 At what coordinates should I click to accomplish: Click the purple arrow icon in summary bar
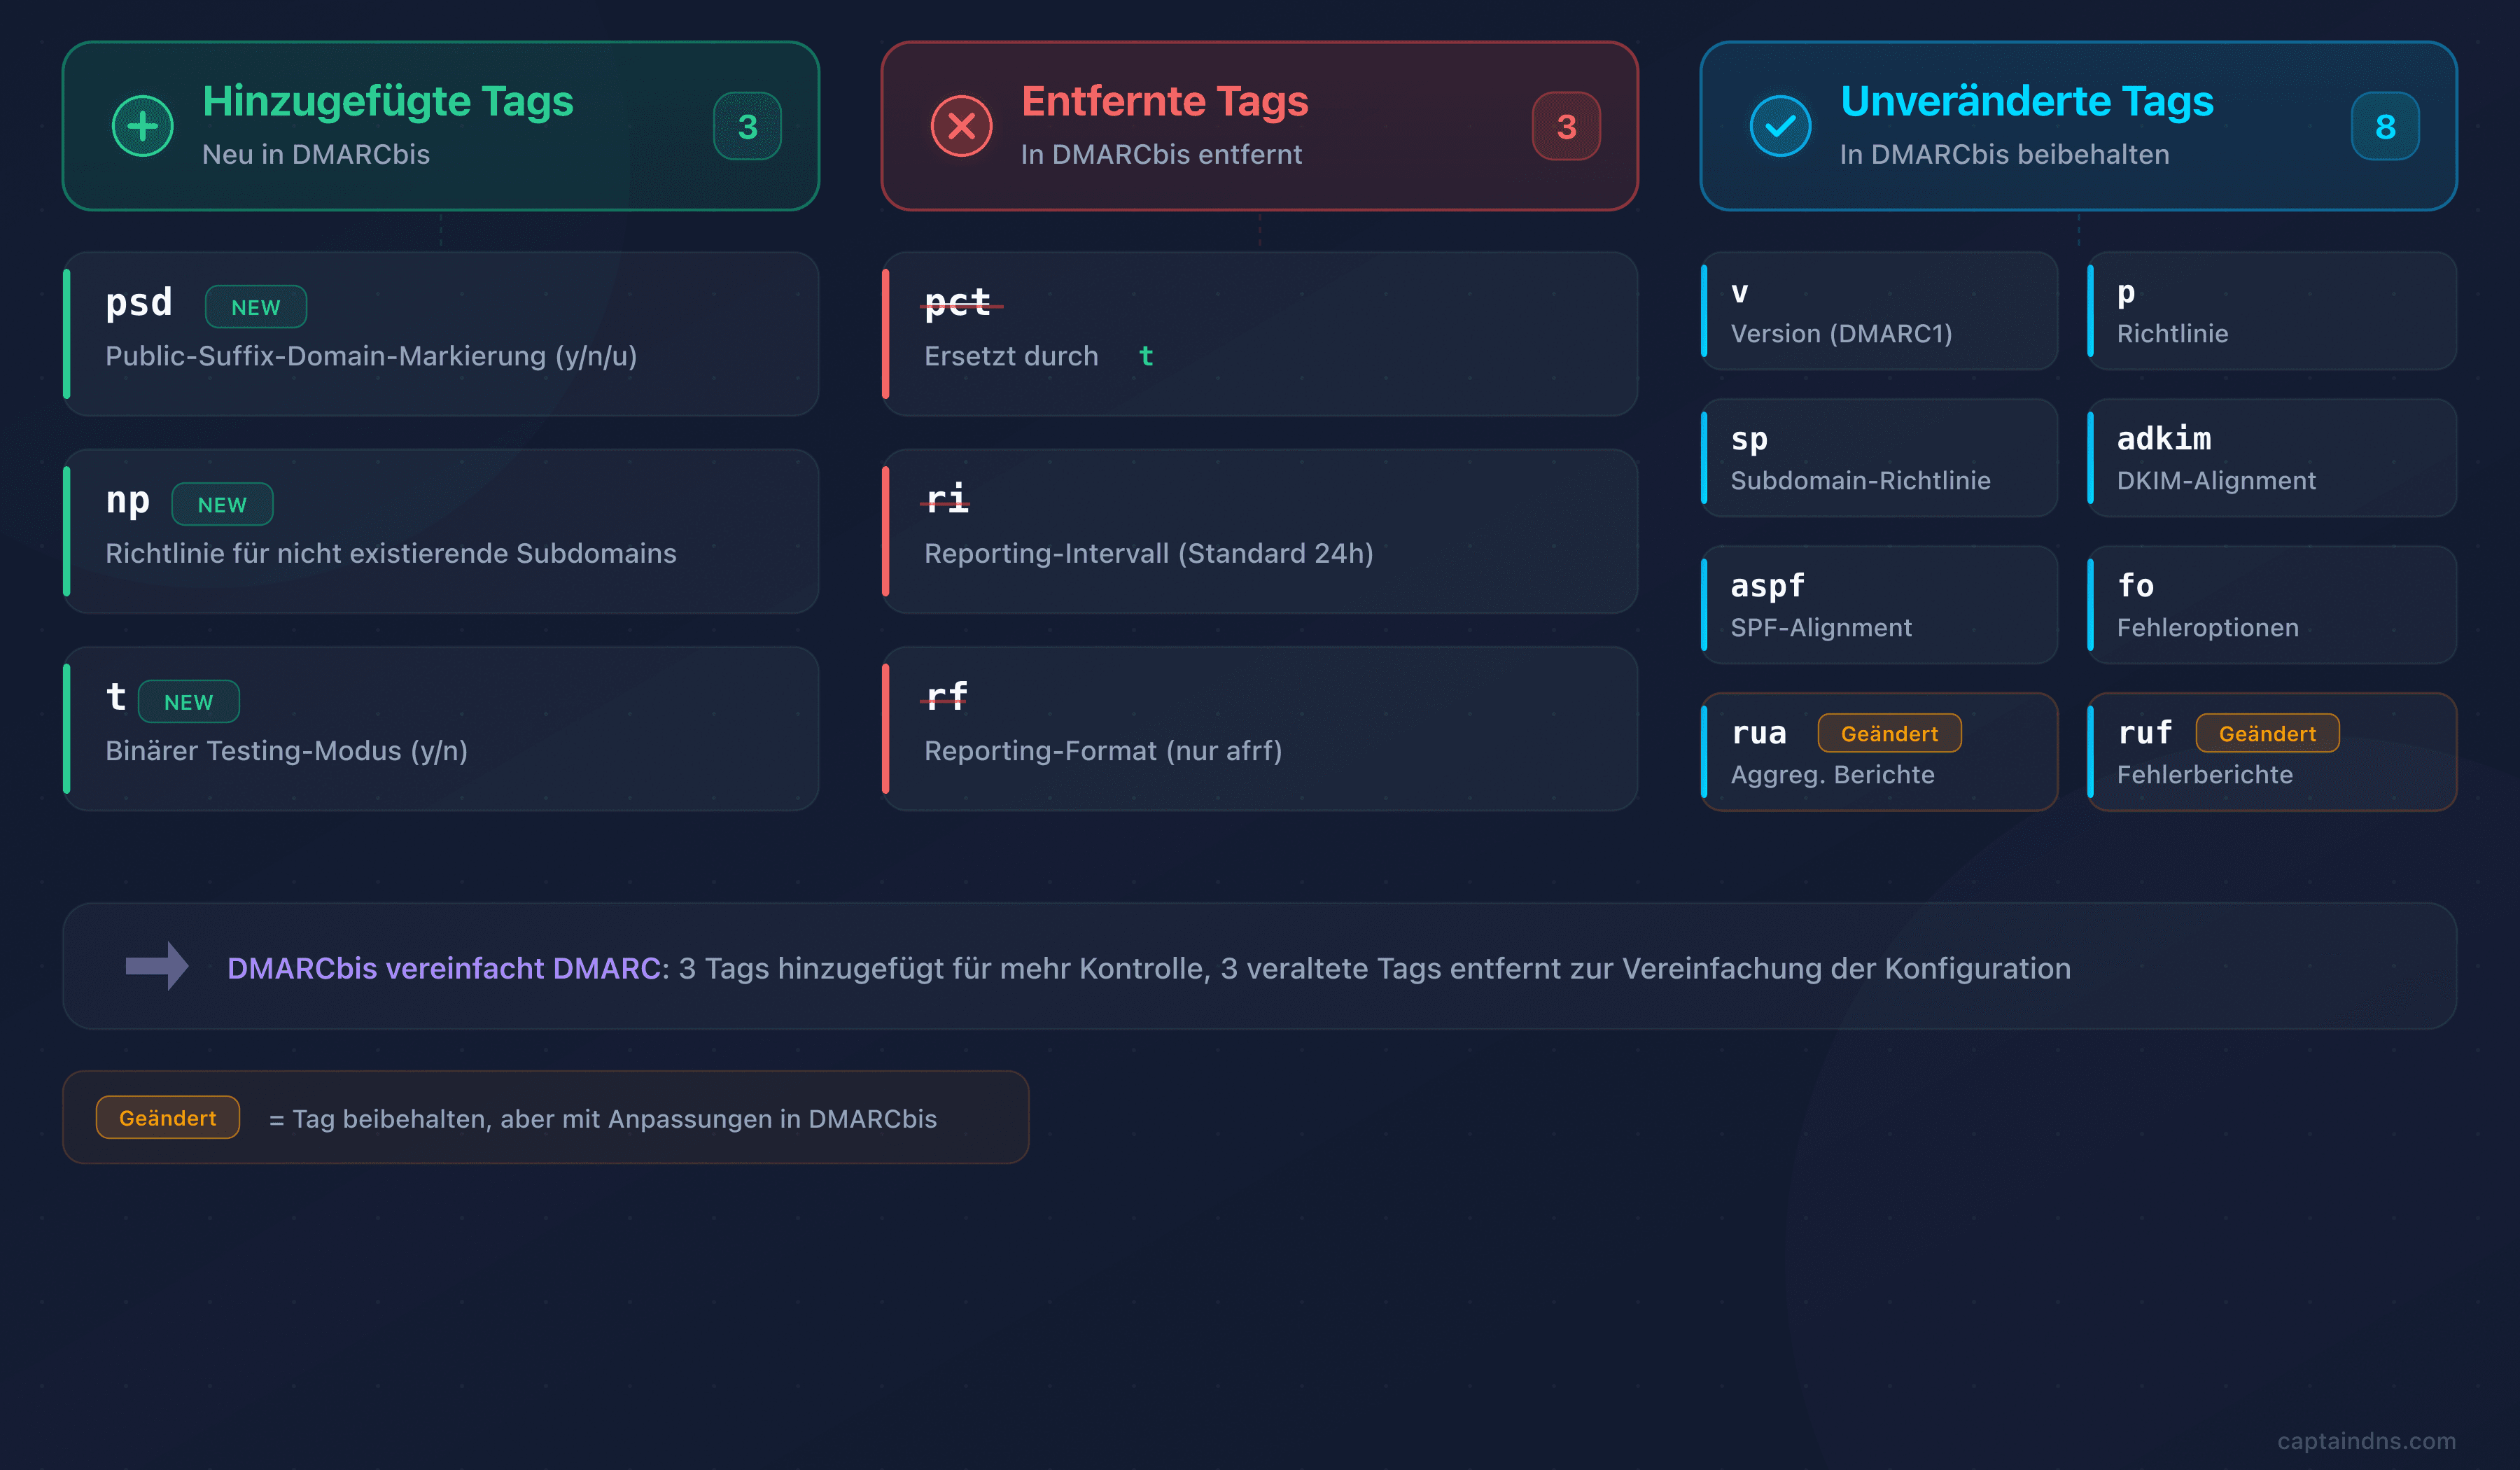coord(158,967)
